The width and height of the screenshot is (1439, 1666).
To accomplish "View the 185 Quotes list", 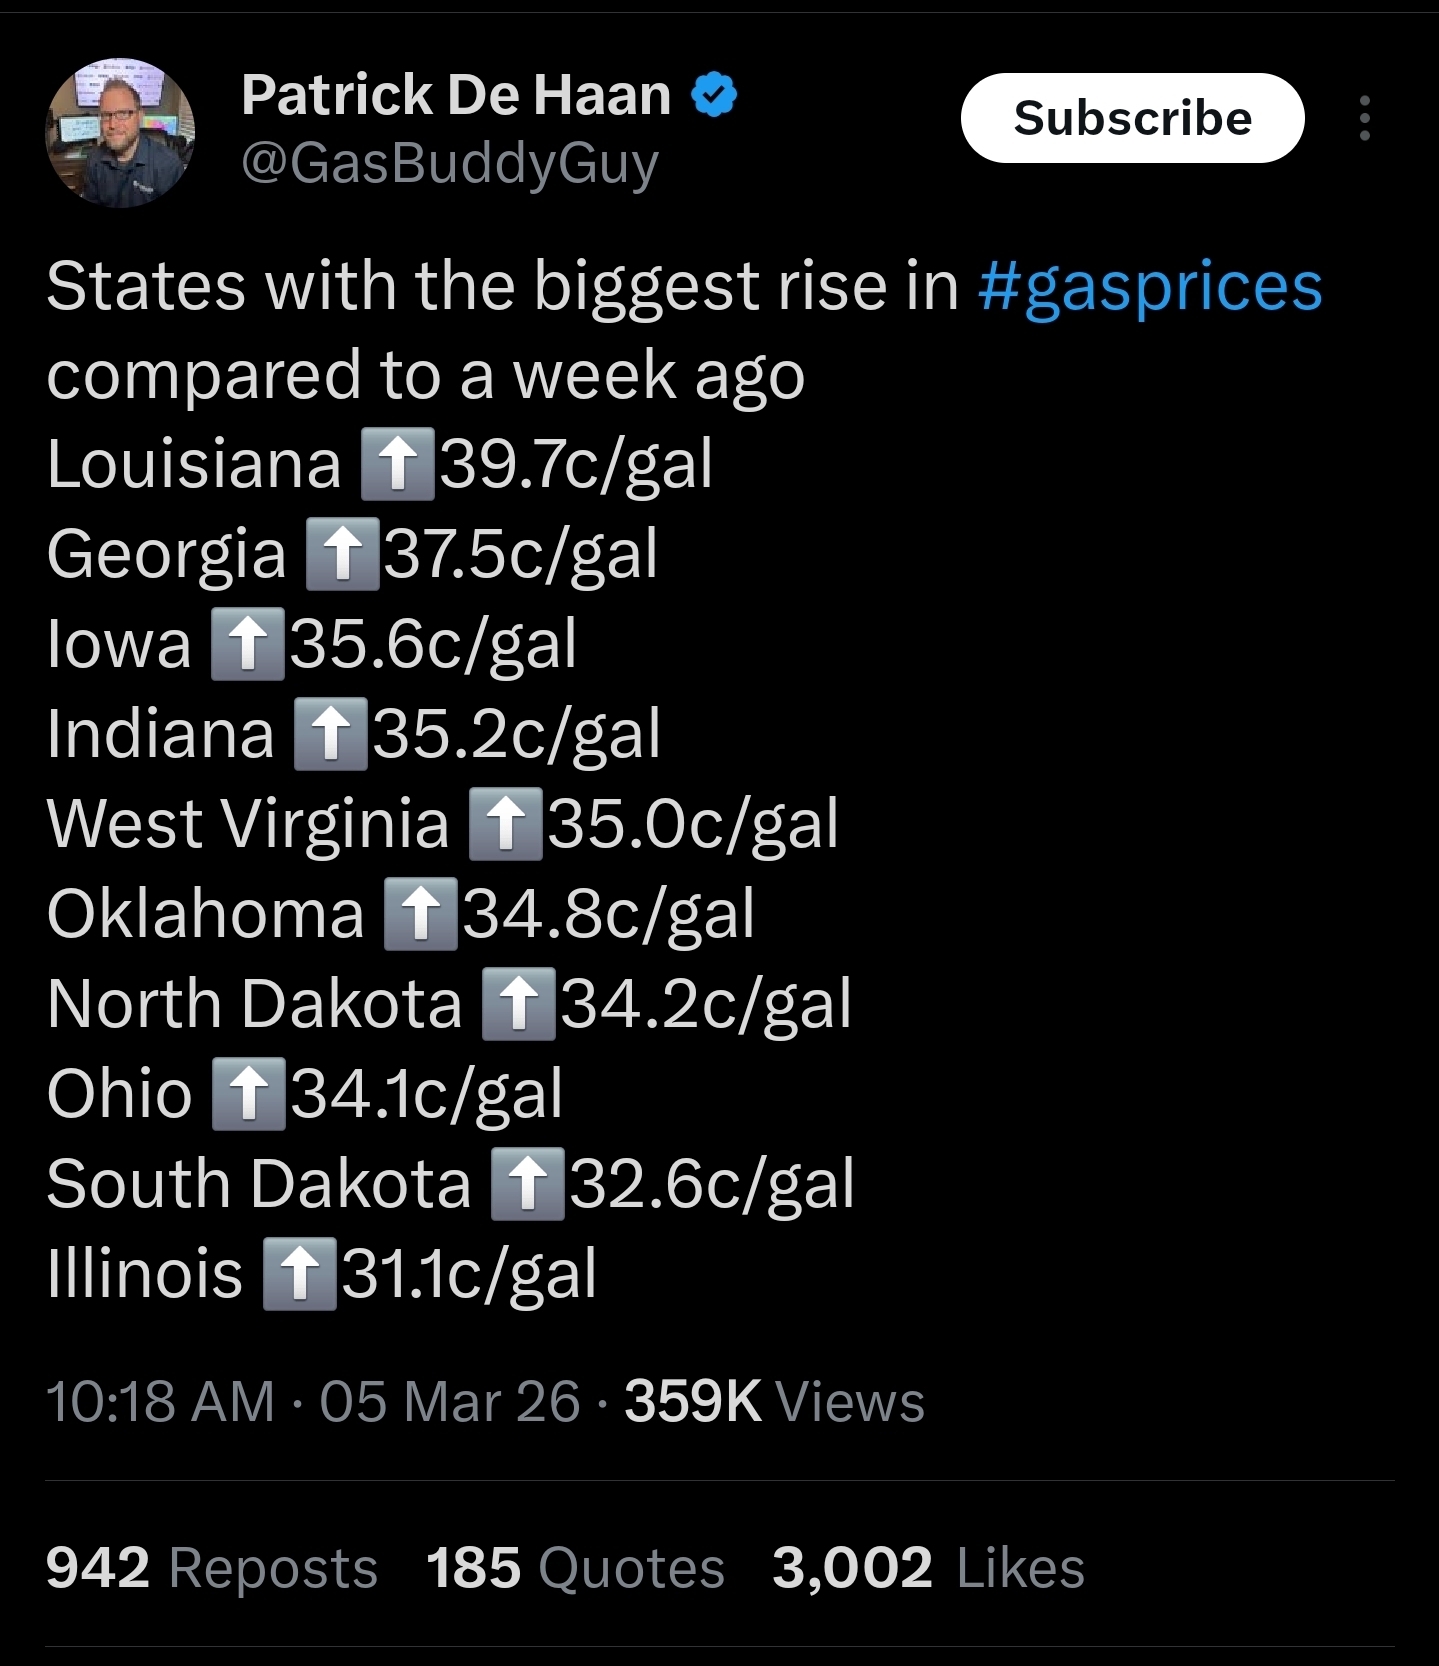I will (575, 1567).
